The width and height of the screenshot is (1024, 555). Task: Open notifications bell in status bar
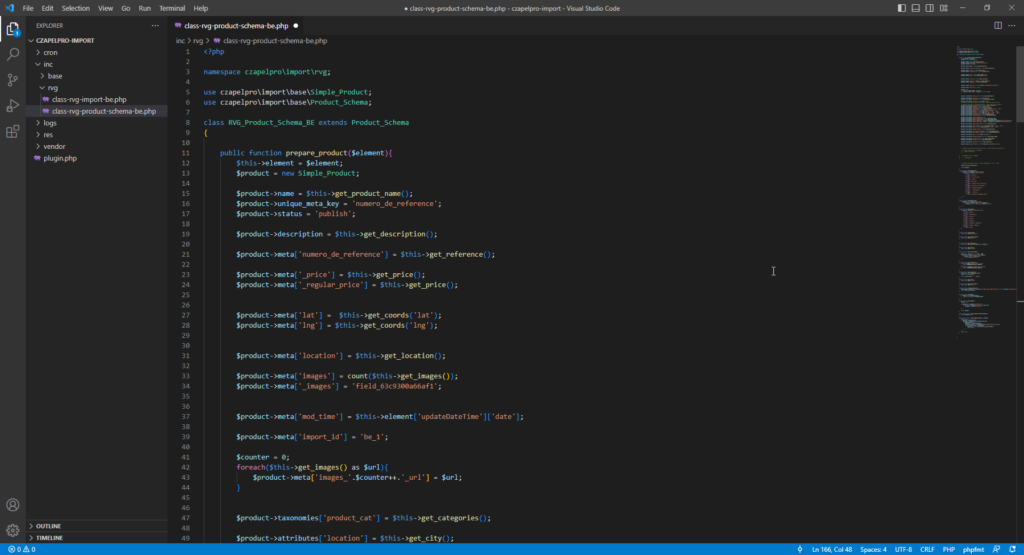[1012, 549]
